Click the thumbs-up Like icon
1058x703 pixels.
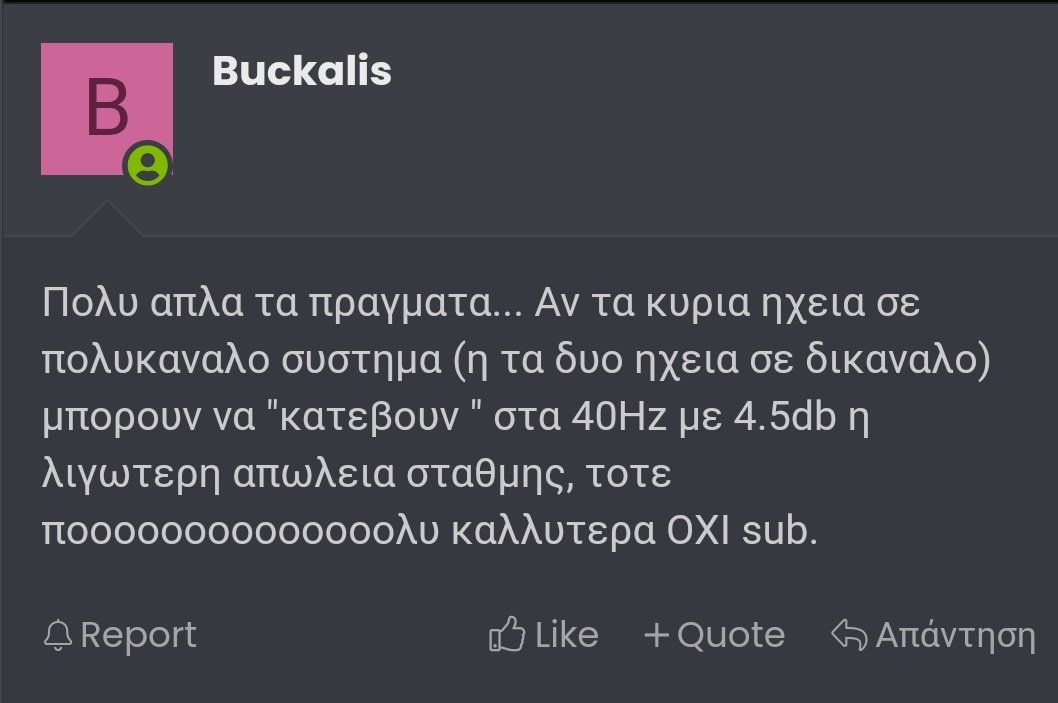point(507,634)
